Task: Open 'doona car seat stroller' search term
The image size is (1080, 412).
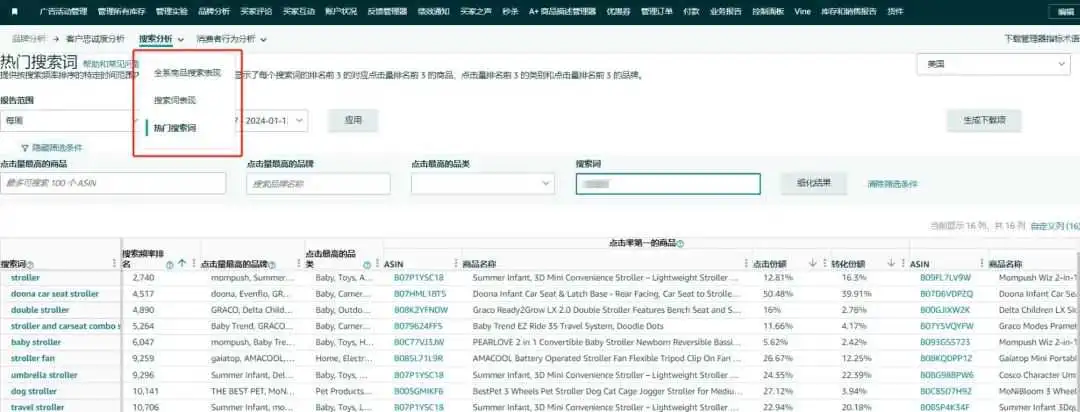Action: [x=54, y=293]
